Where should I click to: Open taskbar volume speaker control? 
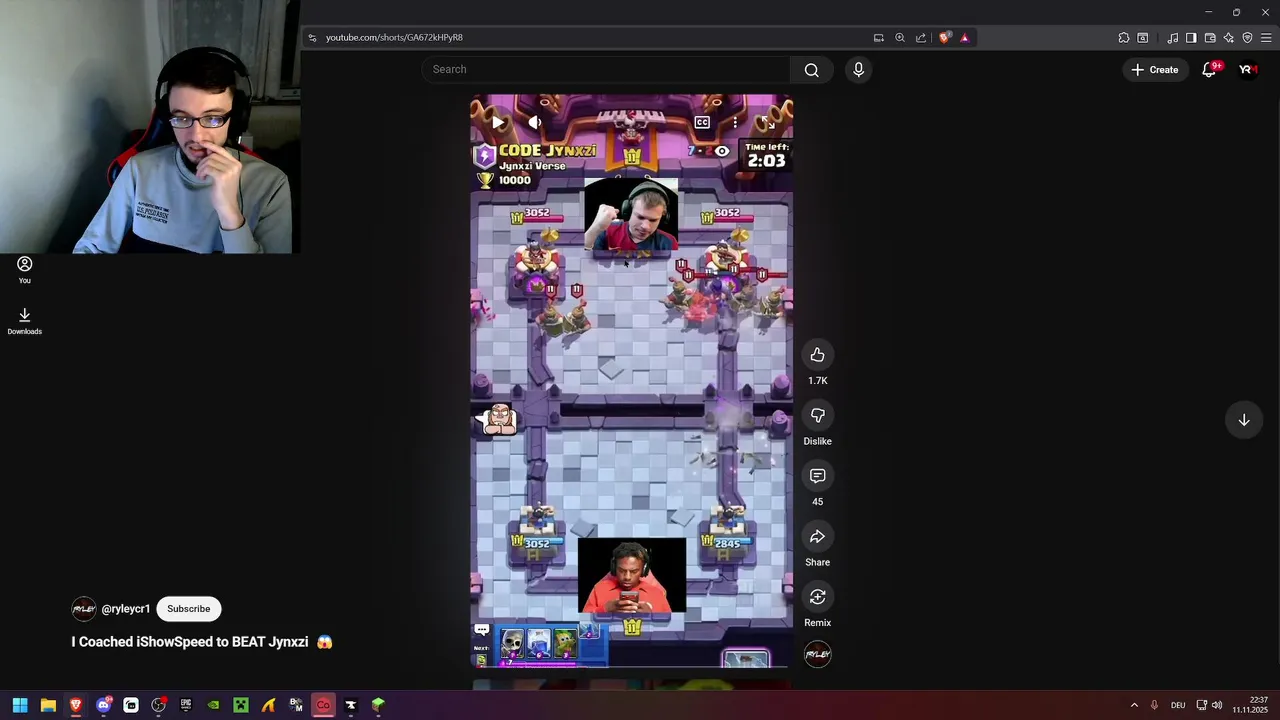pos(1217,705)
